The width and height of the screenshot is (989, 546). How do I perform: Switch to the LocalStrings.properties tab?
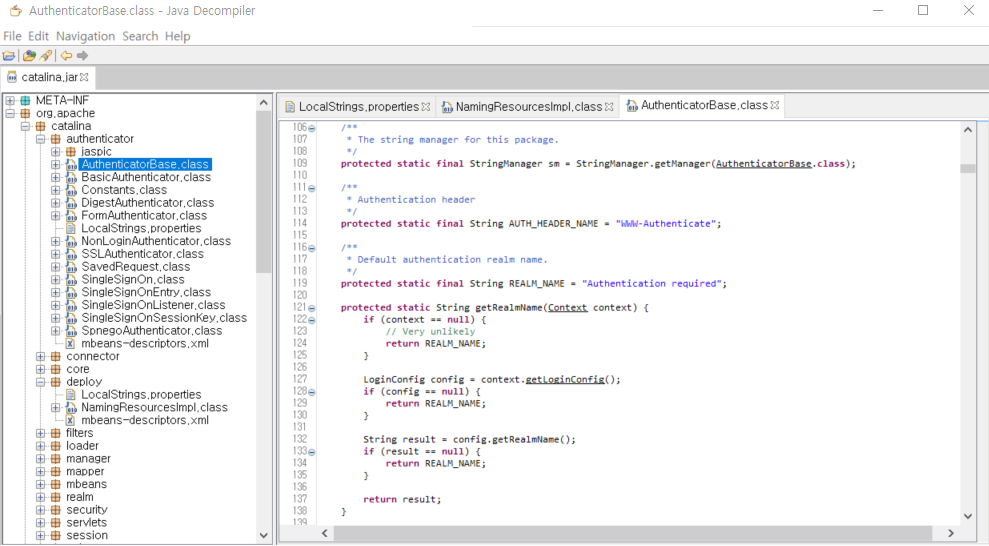(358, 107)
